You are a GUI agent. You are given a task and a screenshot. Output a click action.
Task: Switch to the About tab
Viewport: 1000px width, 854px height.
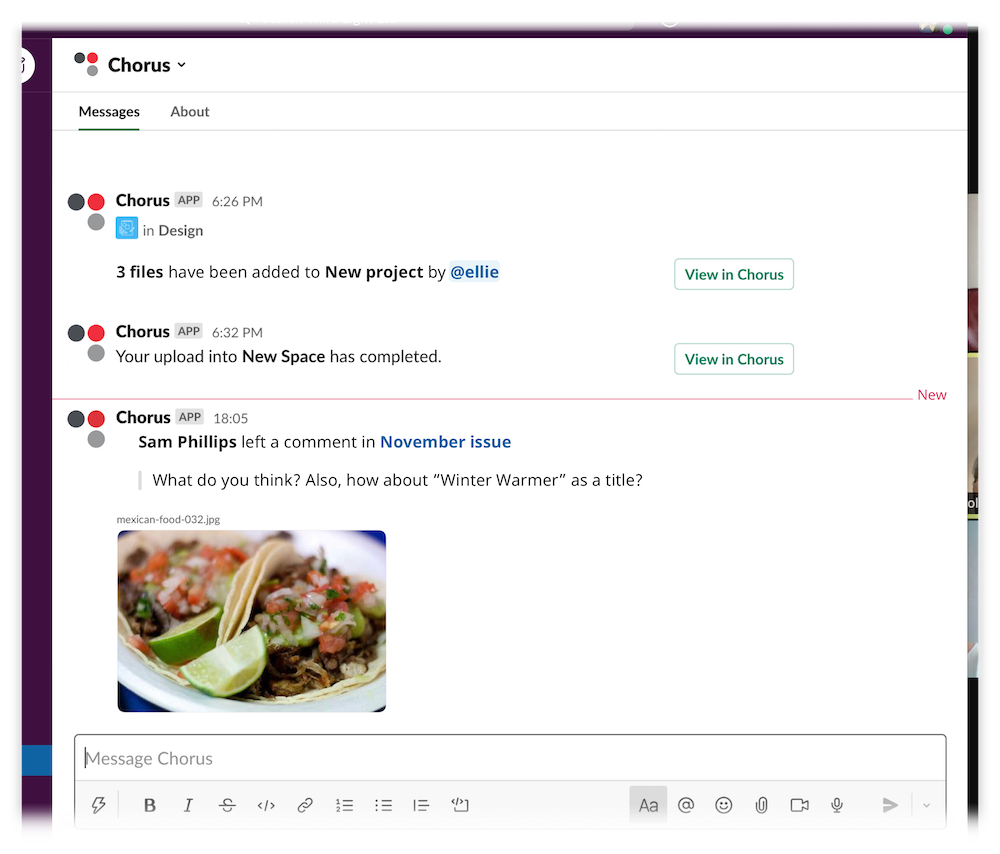(189, 112)
